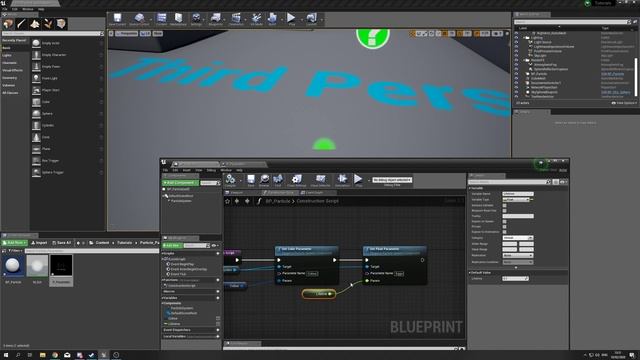The height and width of the screenshot is (360, 640).
Task: Open Blueprints menu in main toolbar
Action: (216, 19)
